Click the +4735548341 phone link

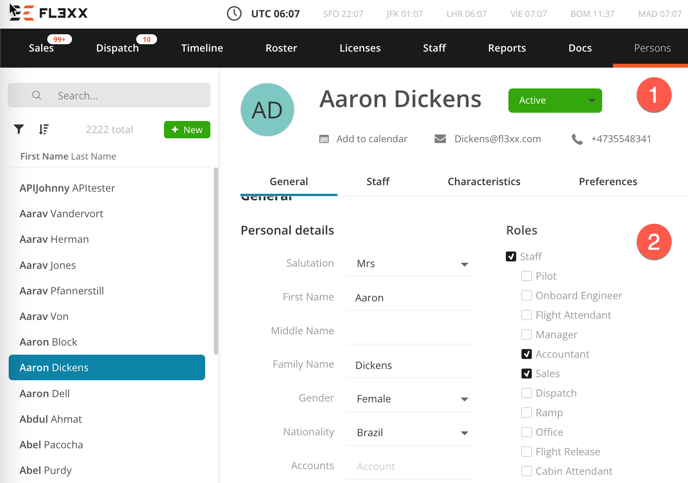[x=621, y=139]
